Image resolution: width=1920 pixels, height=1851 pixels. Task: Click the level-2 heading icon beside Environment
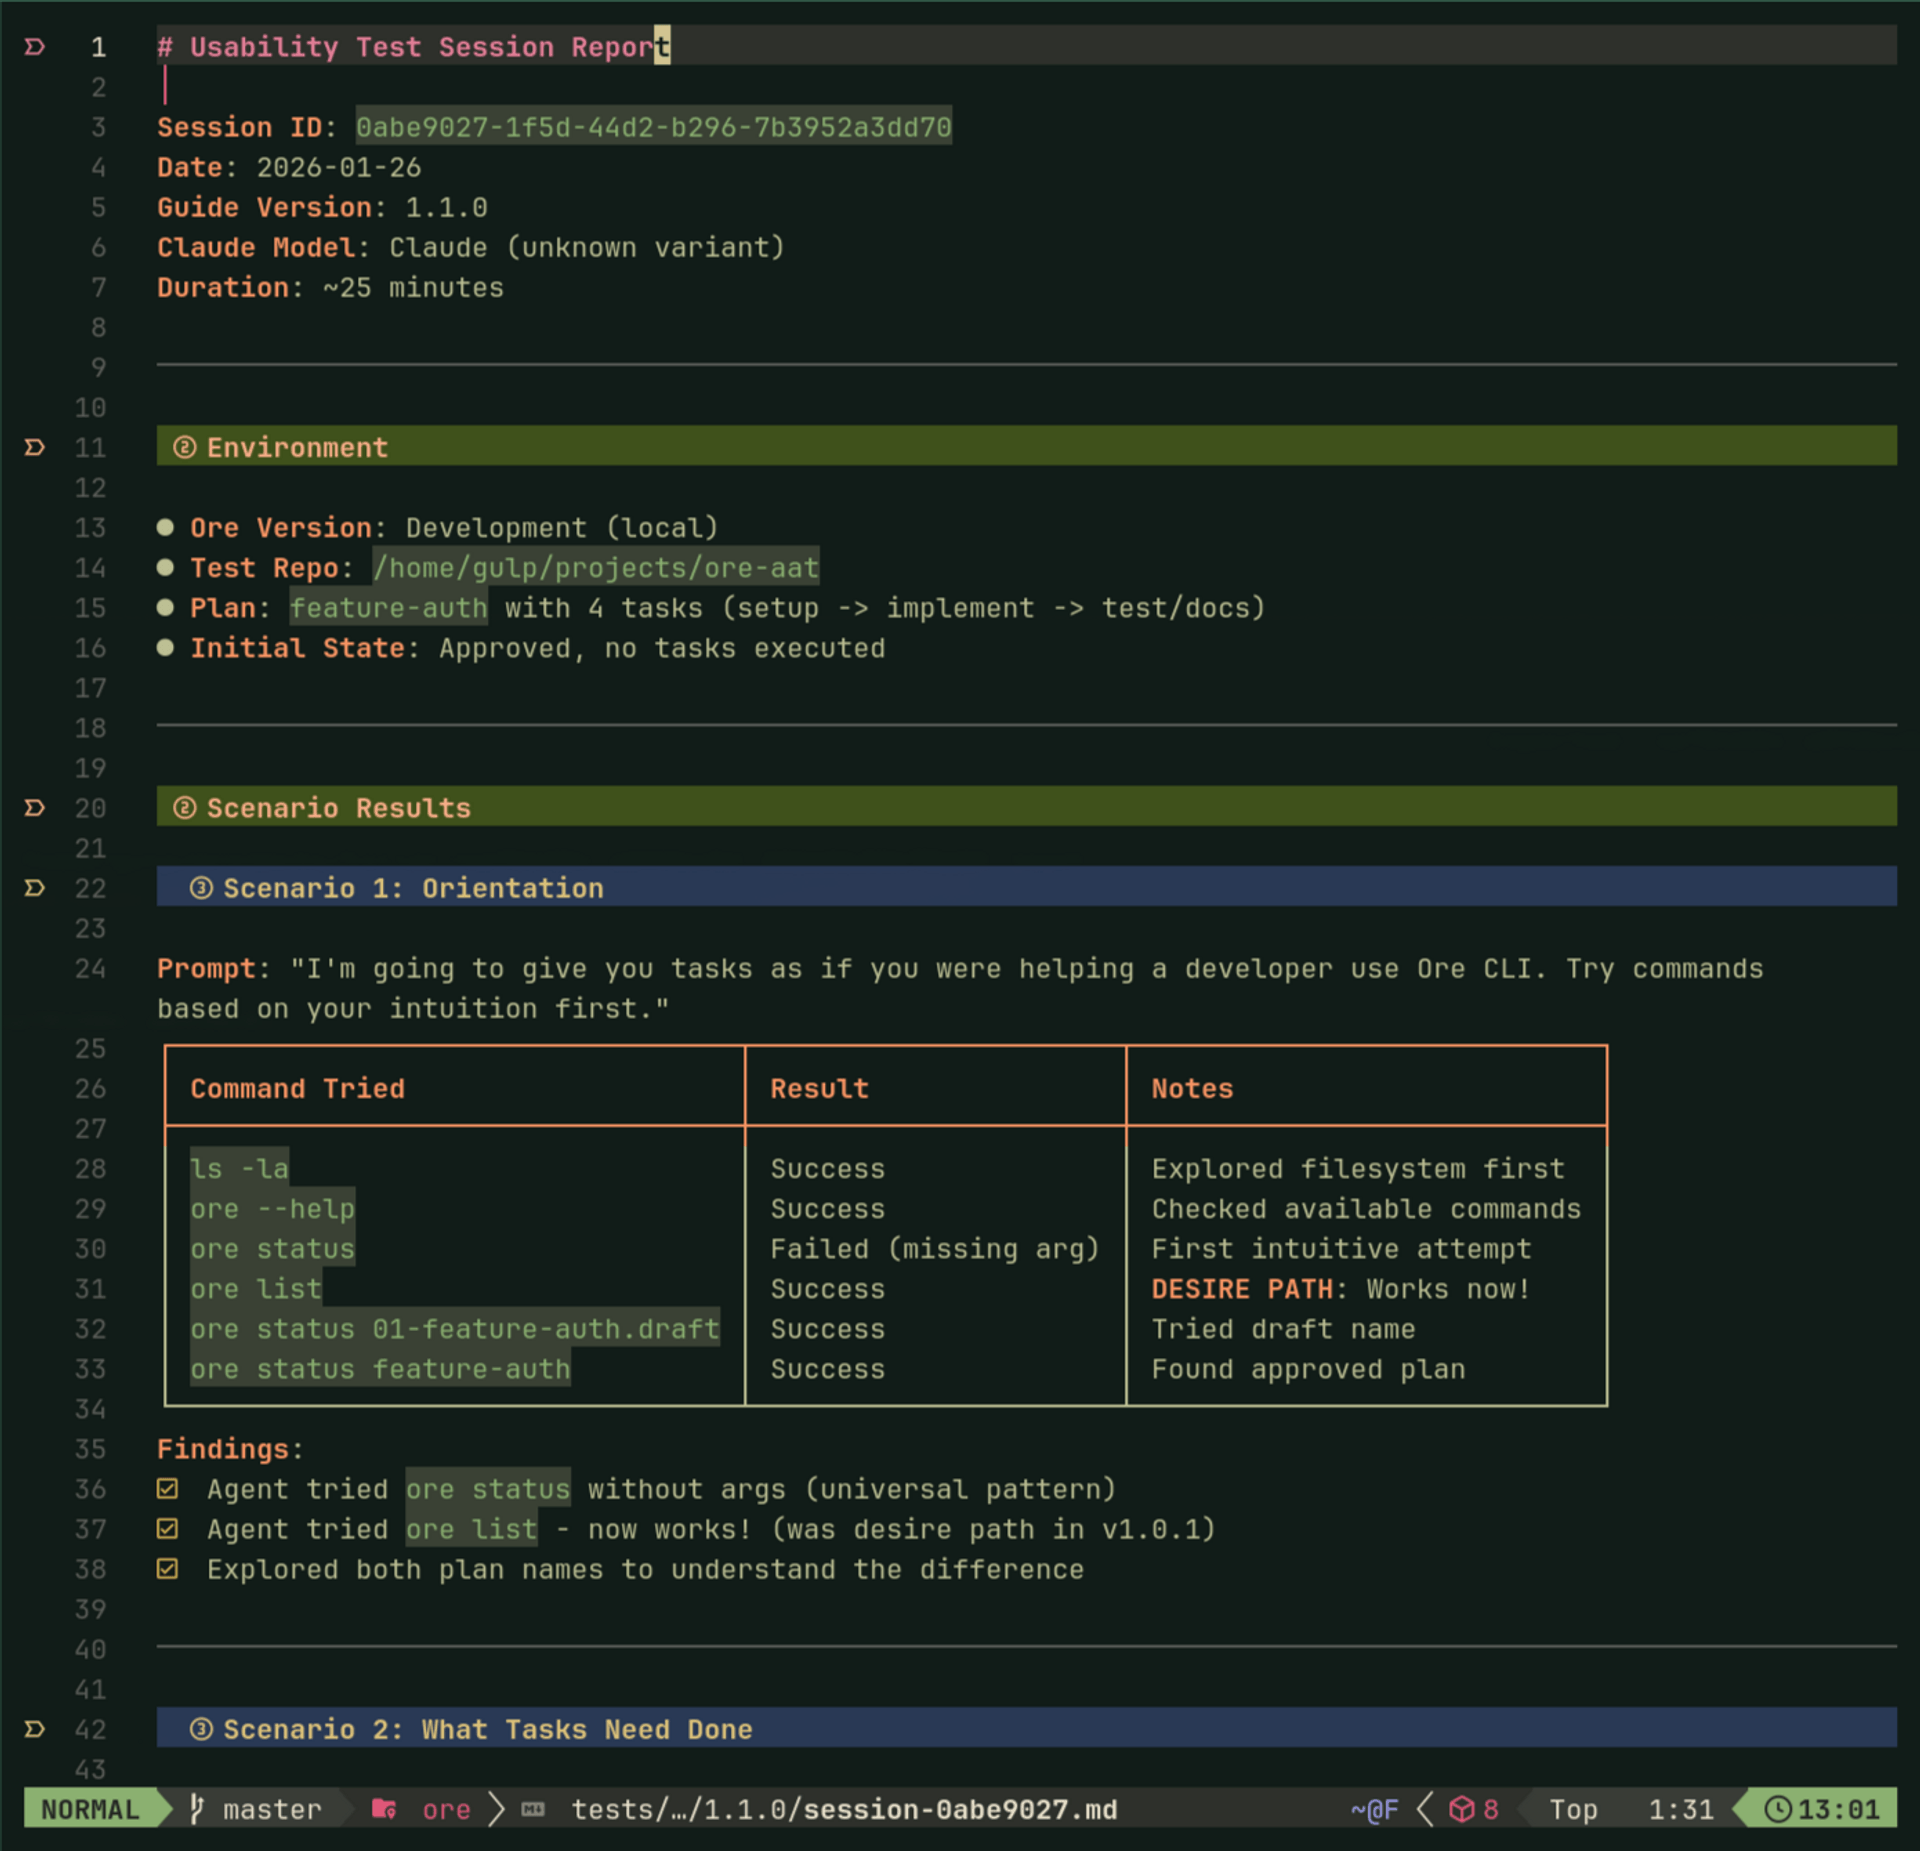coord(184,447)
